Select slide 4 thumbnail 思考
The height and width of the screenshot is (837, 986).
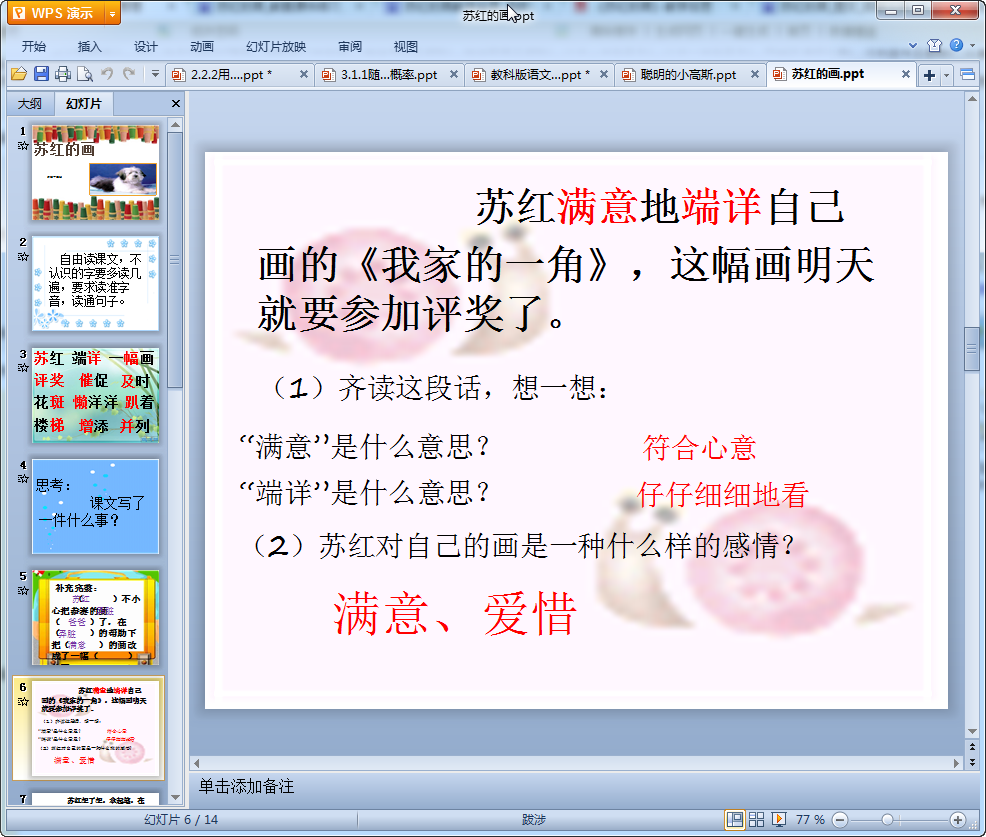click(x=96, y=506)
